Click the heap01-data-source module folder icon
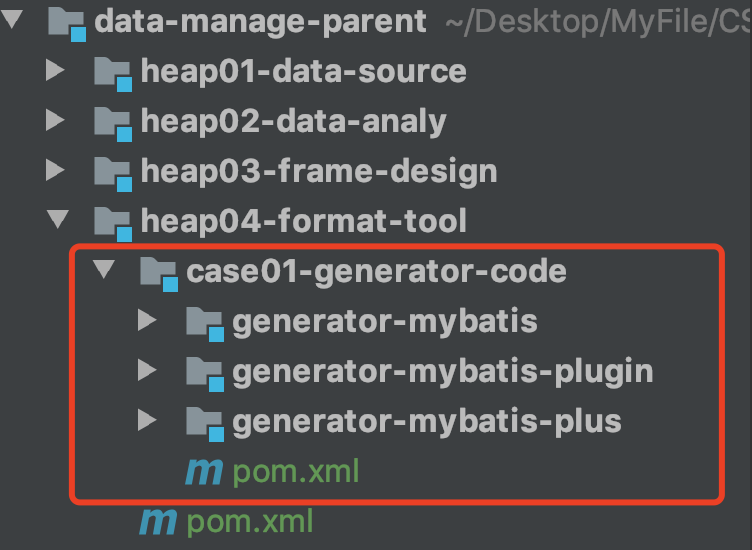Screen dimensions: 752x550 112,72
